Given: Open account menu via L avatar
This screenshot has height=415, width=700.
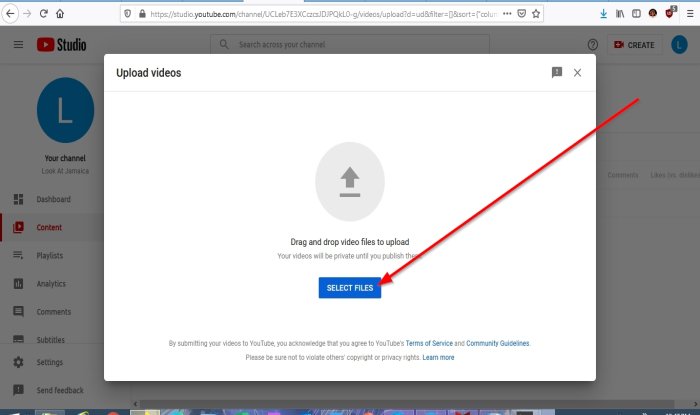Looking at the screenshot, I should 679,45.
